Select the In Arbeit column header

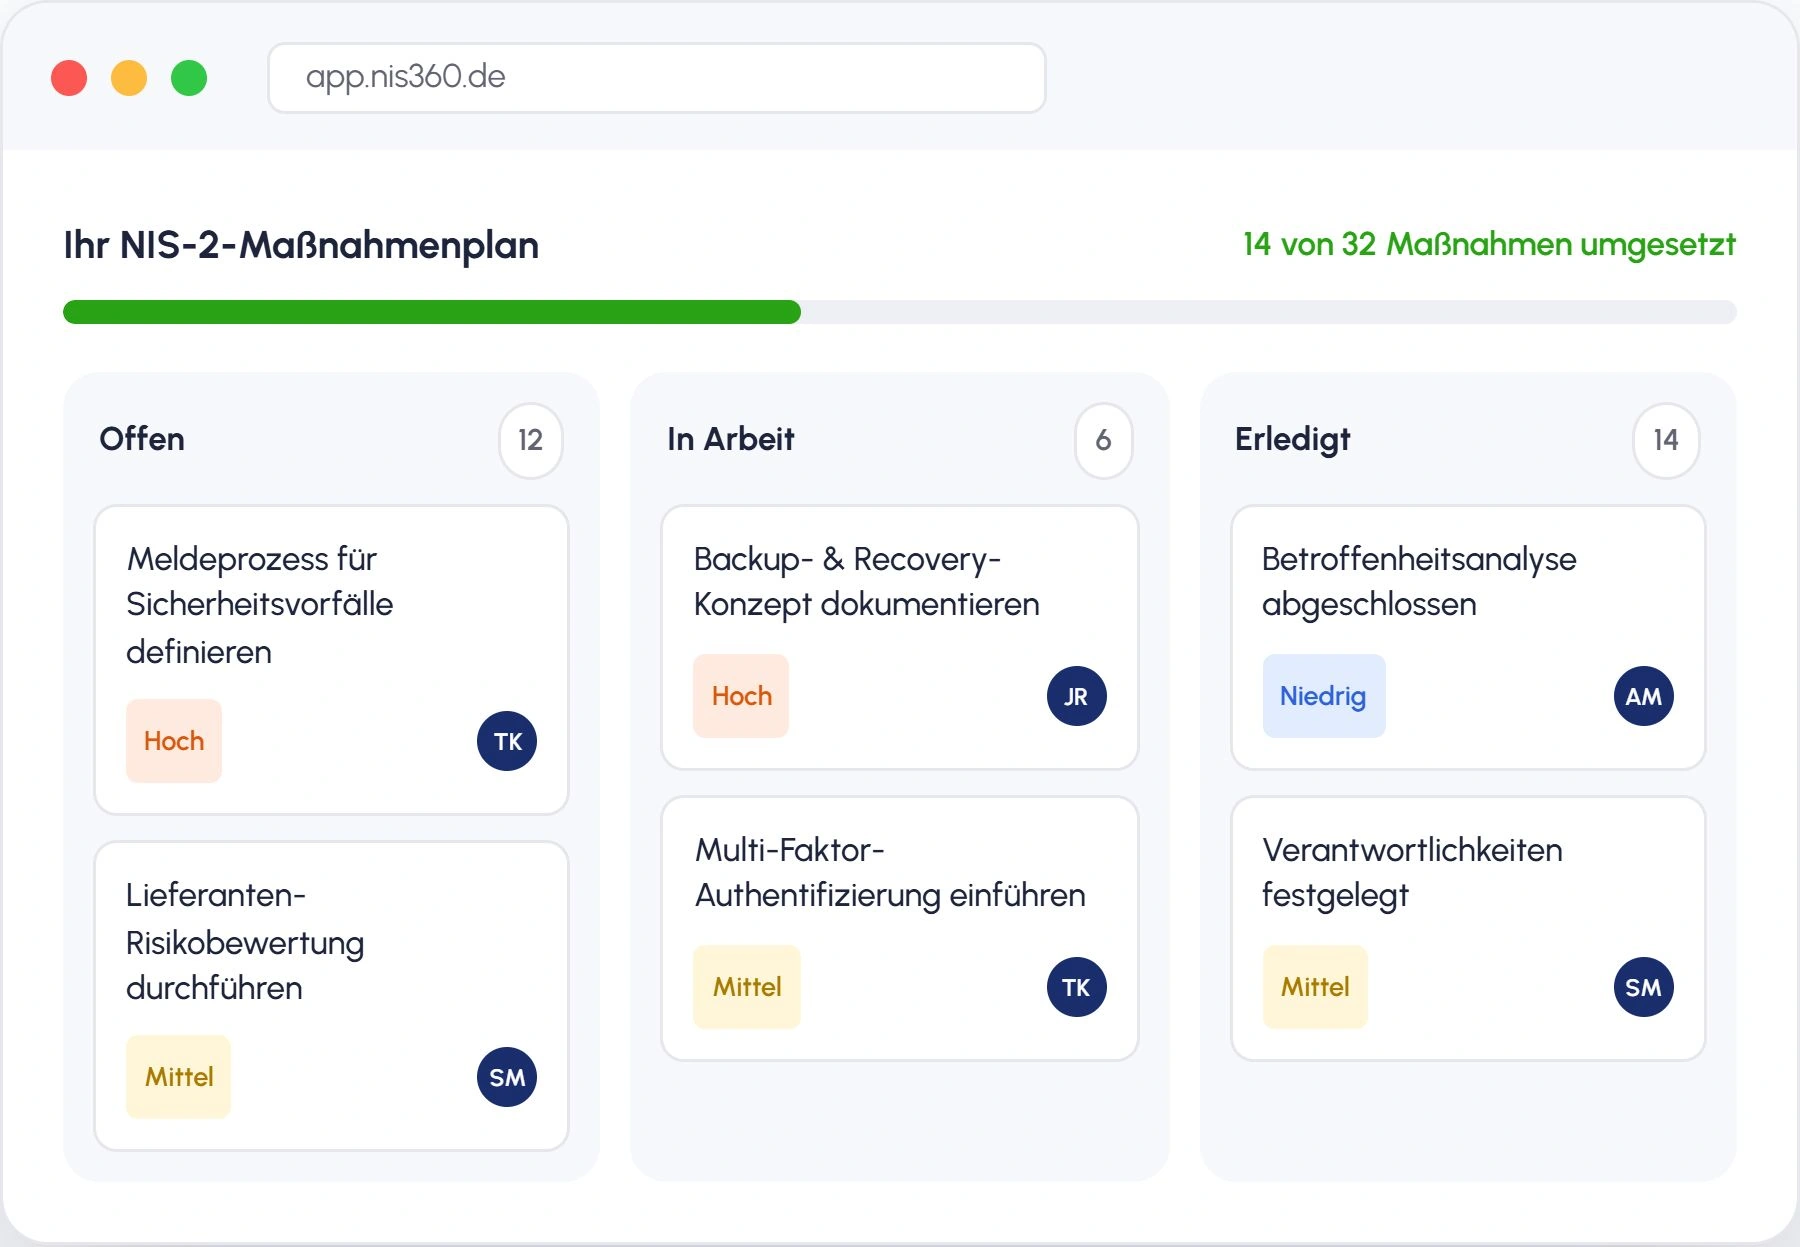[730, 439]
